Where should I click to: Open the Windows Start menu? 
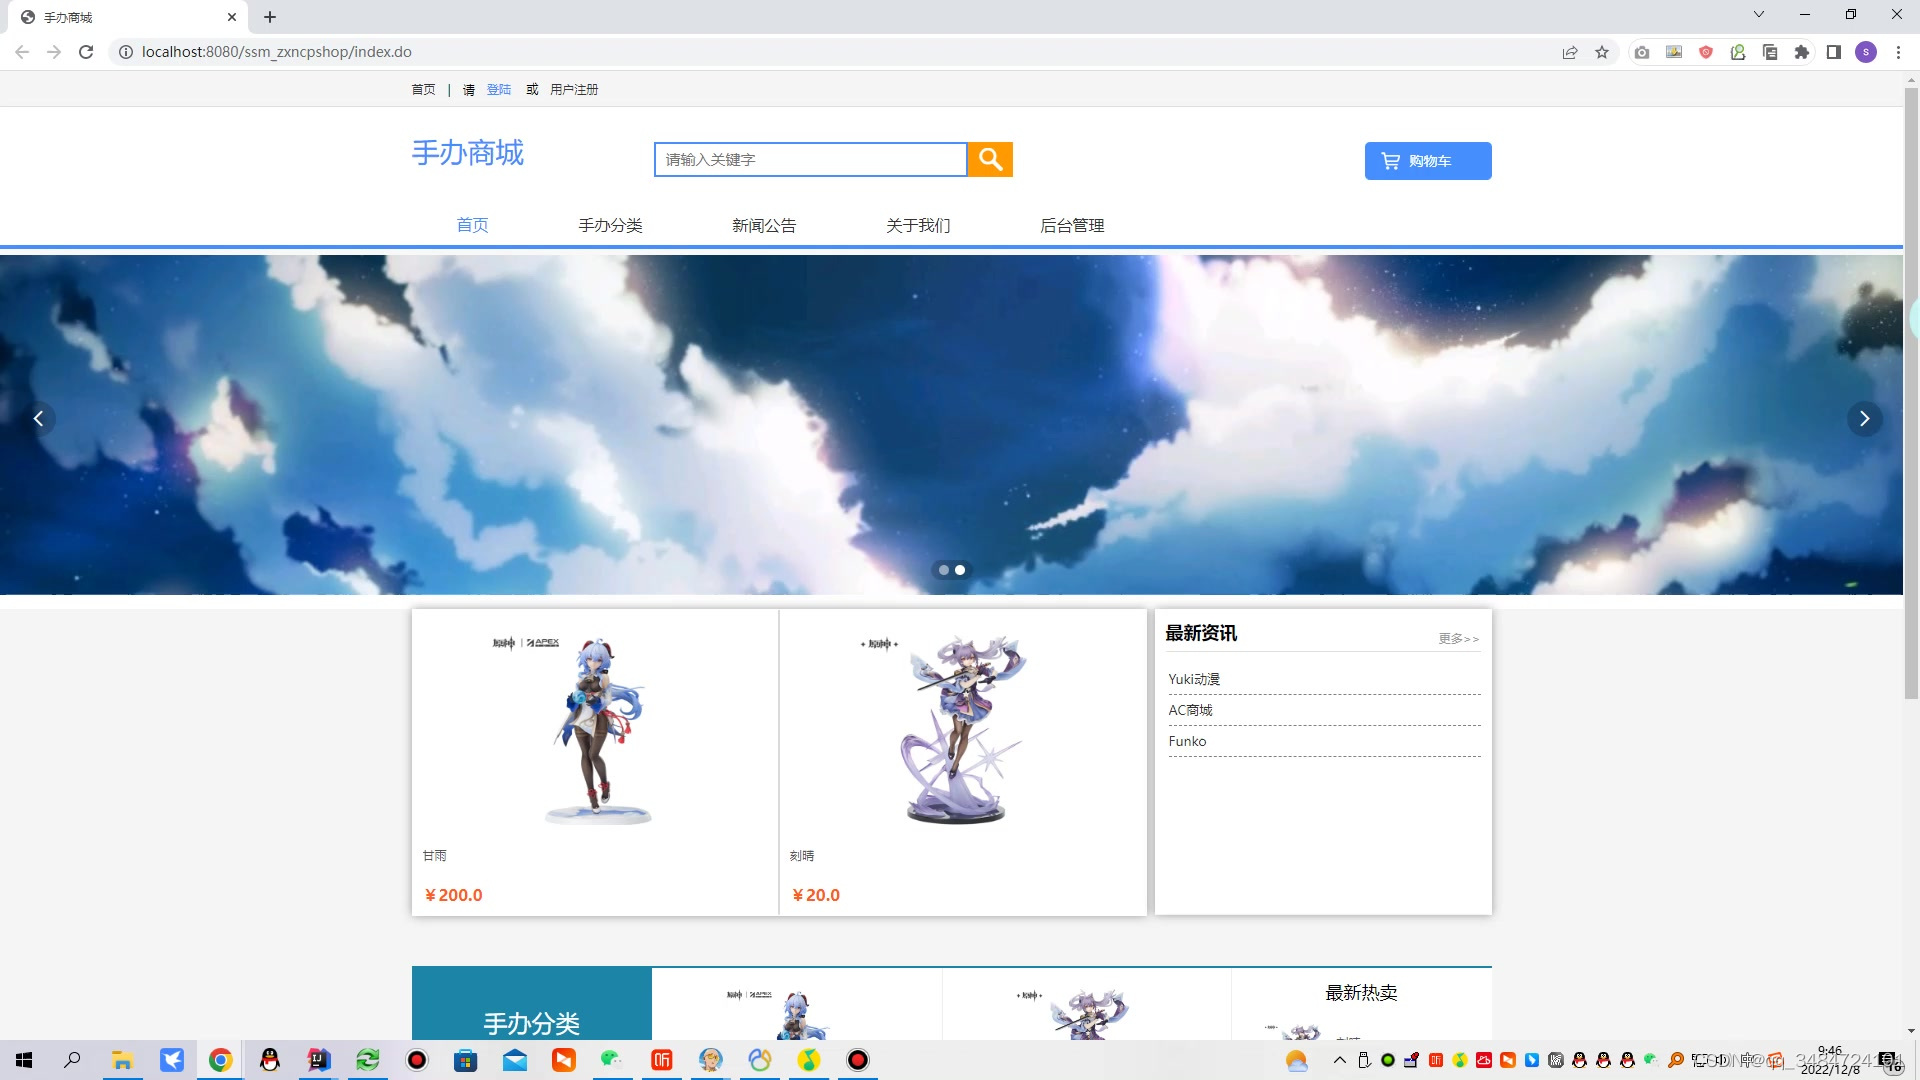(24, 1060)
